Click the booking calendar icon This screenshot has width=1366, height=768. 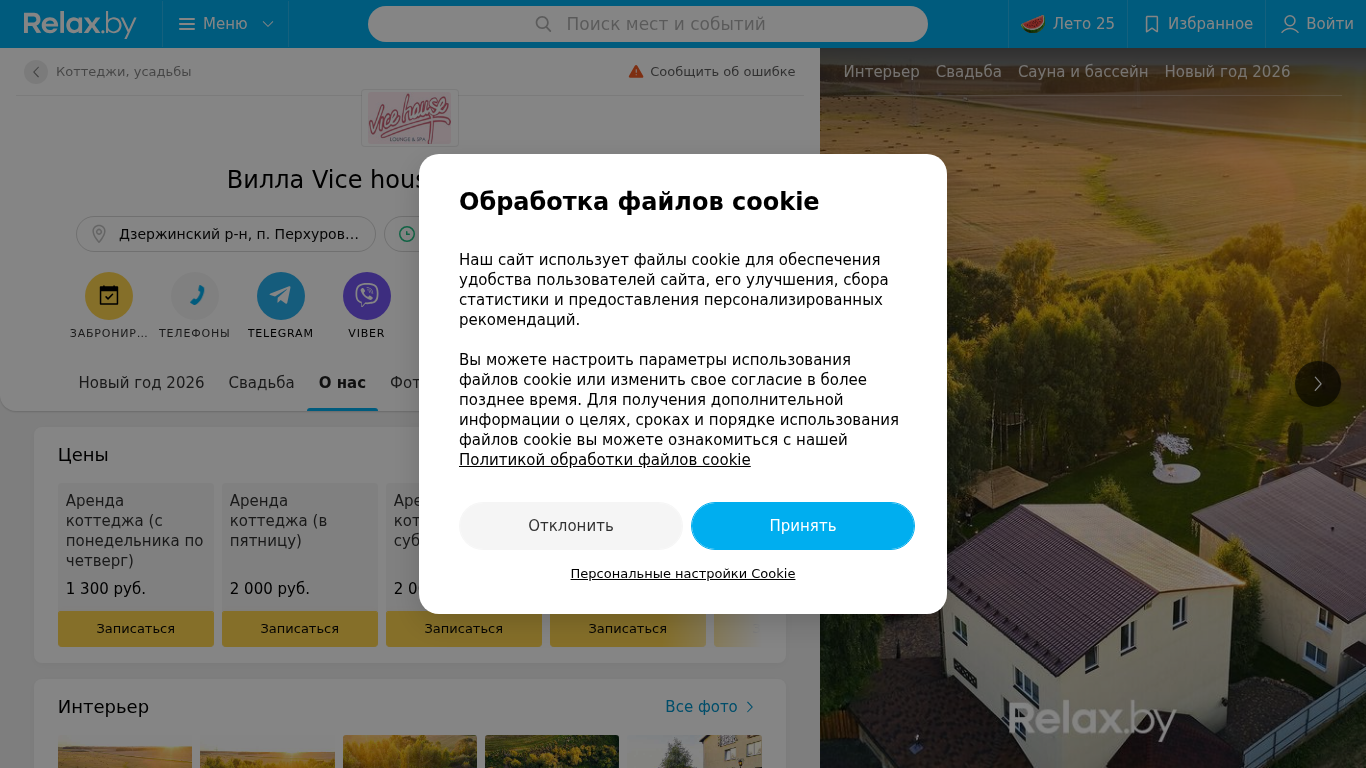click(x=109, y=296)
